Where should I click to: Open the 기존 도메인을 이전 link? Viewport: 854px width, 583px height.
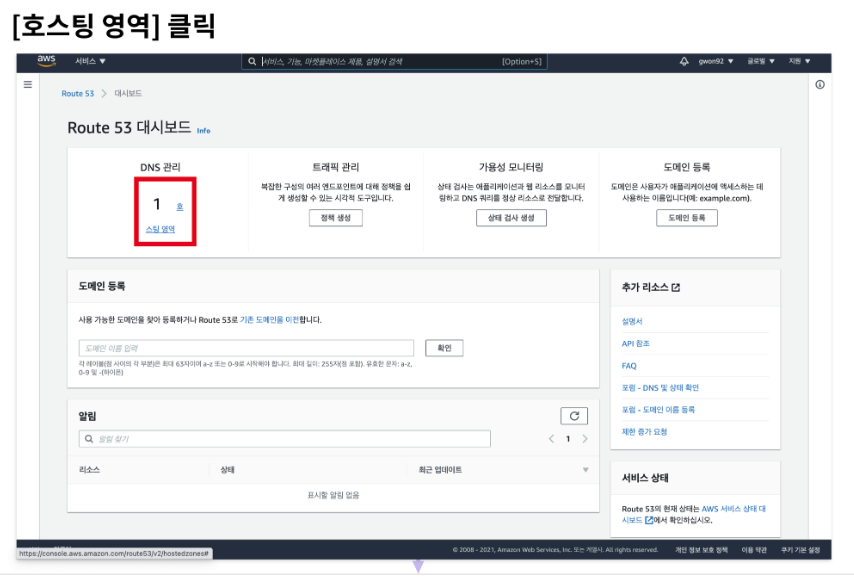[x=269, y=320]
